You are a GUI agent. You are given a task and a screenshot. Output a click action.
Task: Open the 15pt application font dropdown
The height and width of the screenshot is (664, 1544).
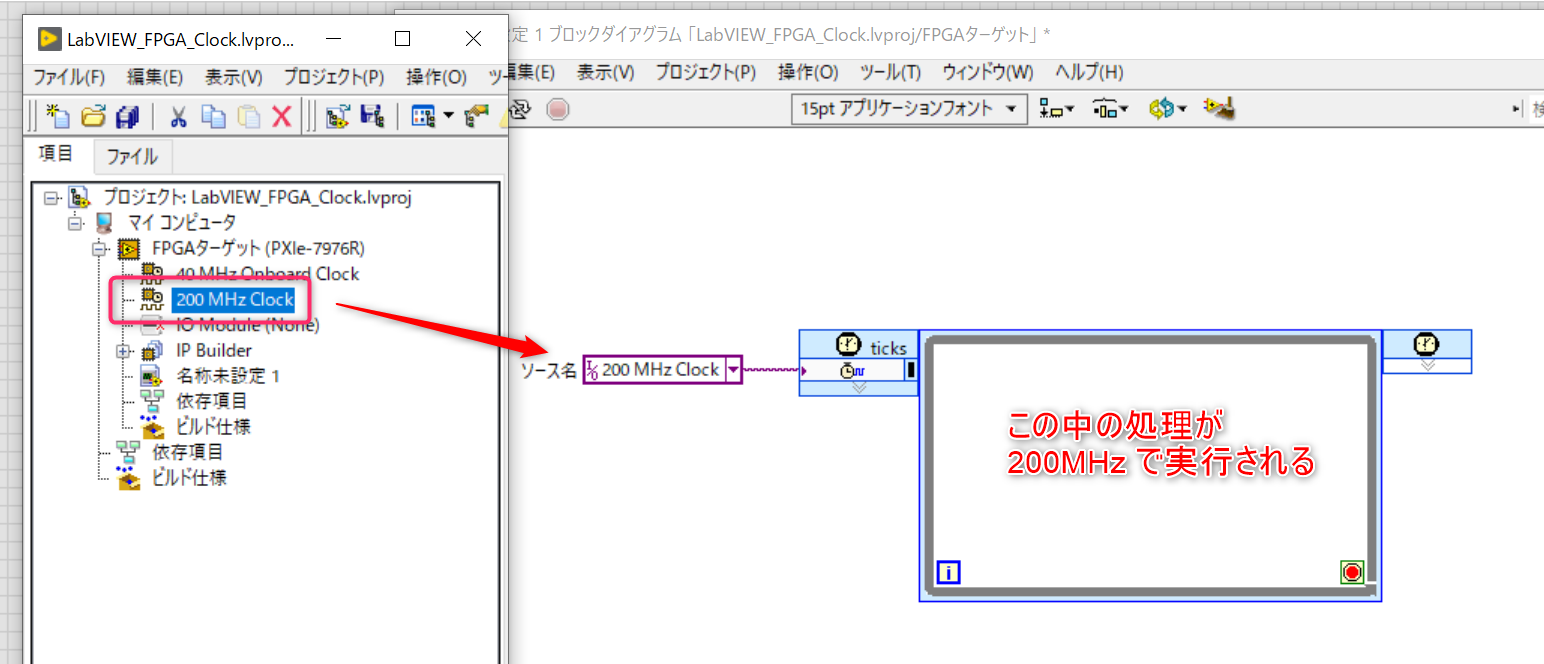point(909,109)
